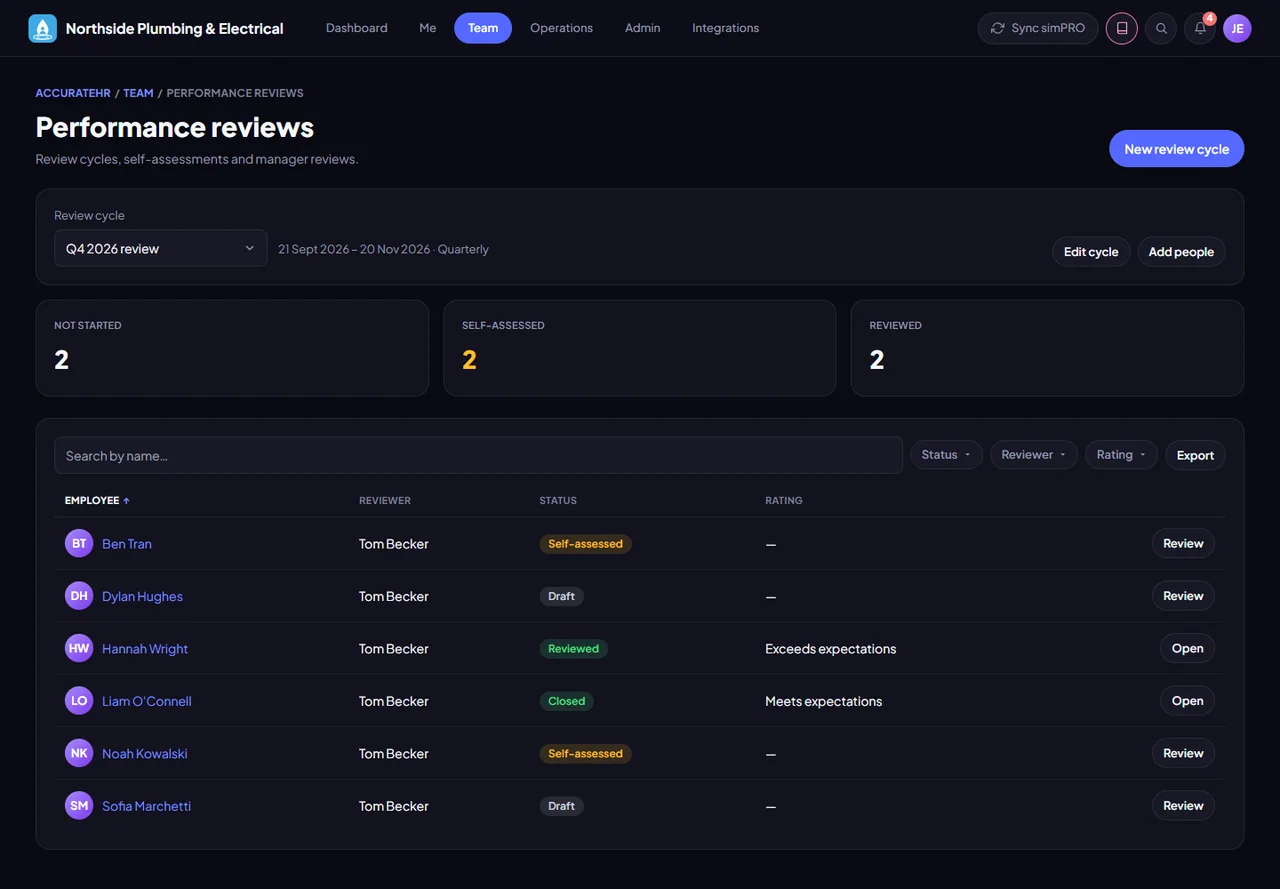
Task: Click the TEAM breadcrumb link
Action: 138,93
